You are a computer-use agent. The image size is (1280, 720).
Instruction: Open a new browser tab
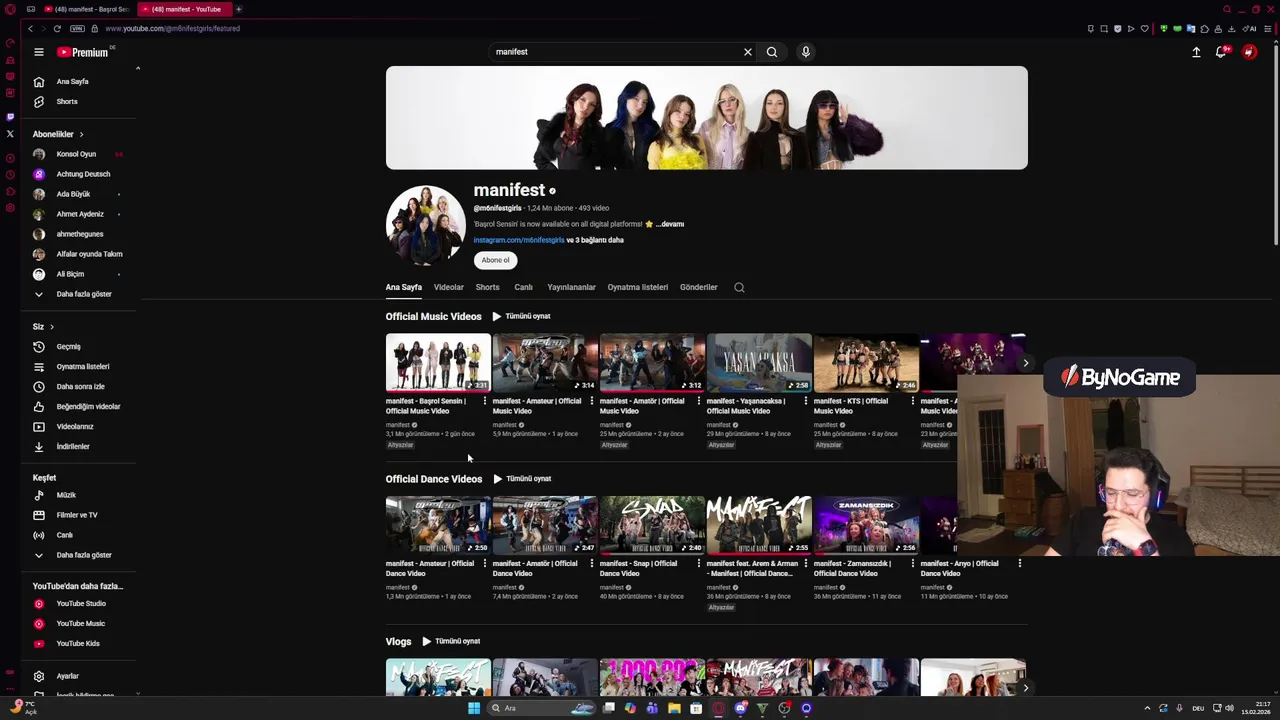click(x=238, y=9)
